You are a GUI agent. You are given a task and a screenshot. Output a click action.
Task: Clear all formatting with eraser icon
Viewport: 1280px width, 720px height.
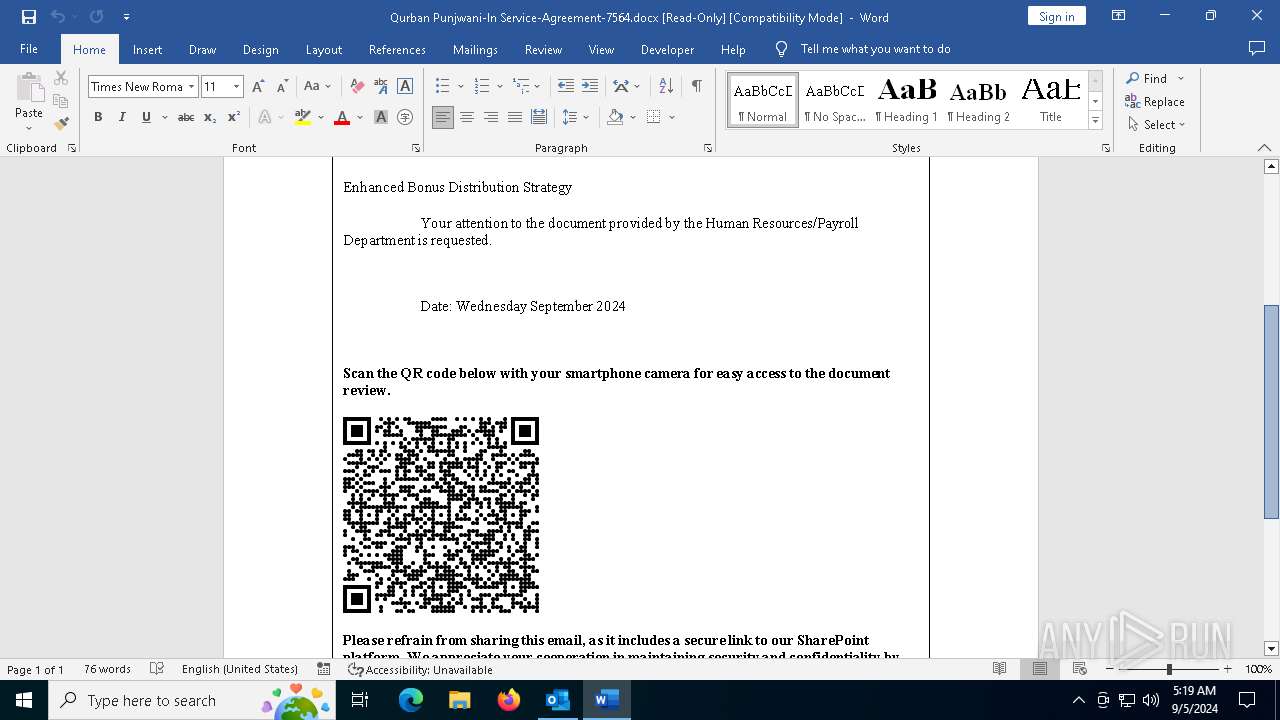357,87
